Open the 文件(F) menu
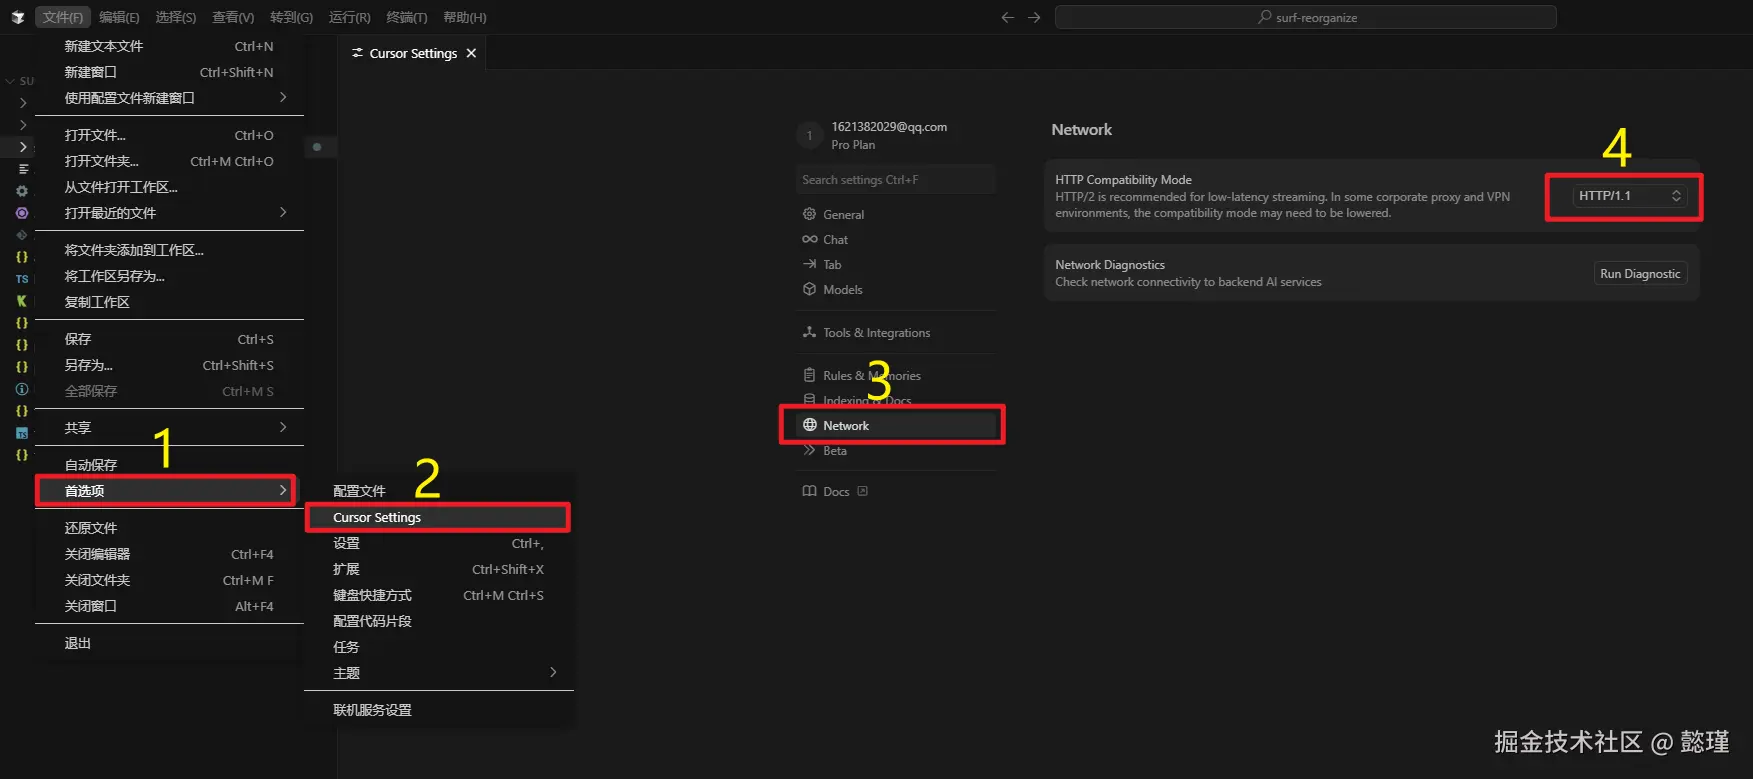The width and height of the screenshot is (1753, 779). point(62,17)
